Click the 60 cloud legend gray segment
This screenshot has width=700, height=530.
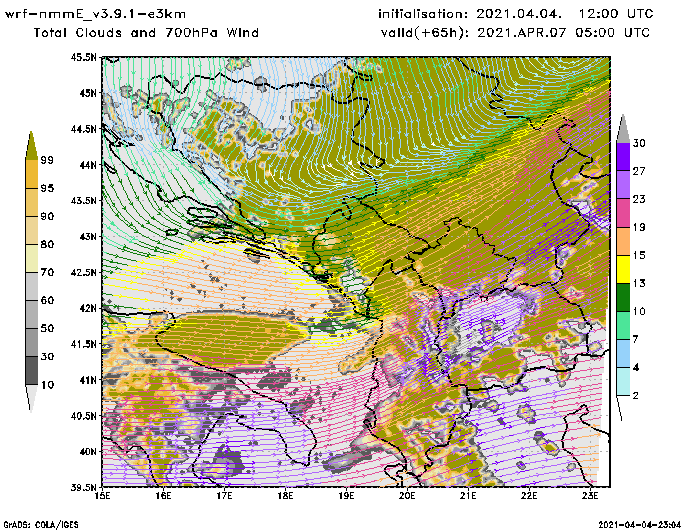click(x=31, y=314)
